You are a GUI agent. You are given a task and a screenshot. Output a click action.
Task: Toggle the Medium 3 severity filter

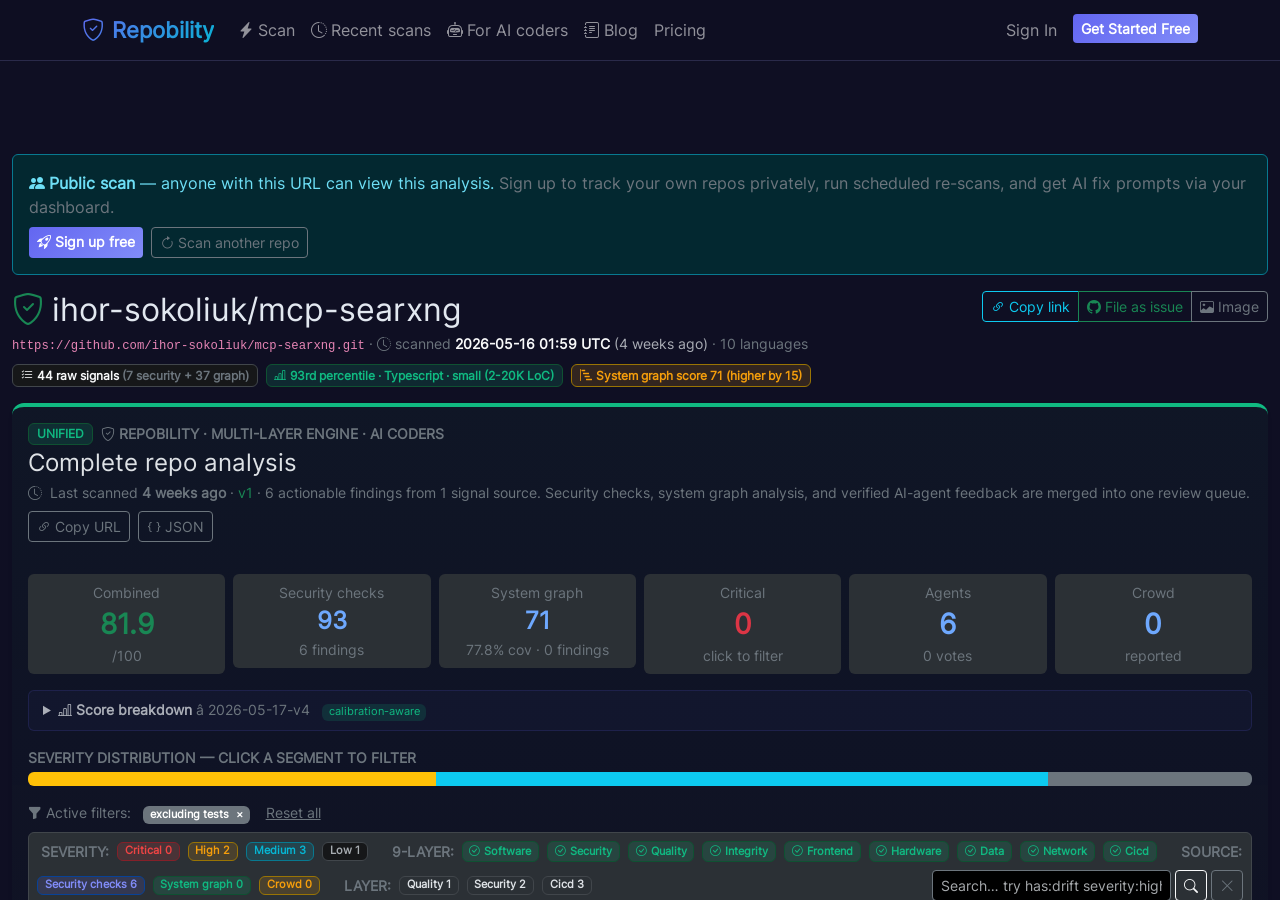click(280, 851)
